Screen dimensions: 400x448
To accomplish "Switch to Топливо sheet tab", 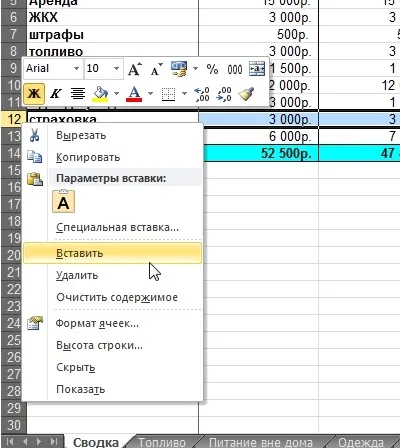I will 162,442.
